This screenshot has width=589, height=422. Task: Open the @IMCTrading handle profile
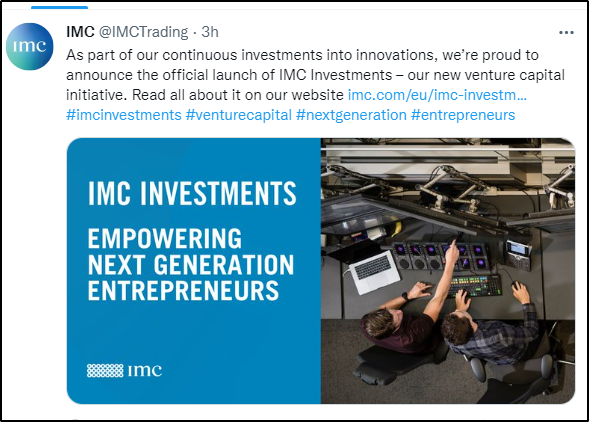[x=143, y=32]
